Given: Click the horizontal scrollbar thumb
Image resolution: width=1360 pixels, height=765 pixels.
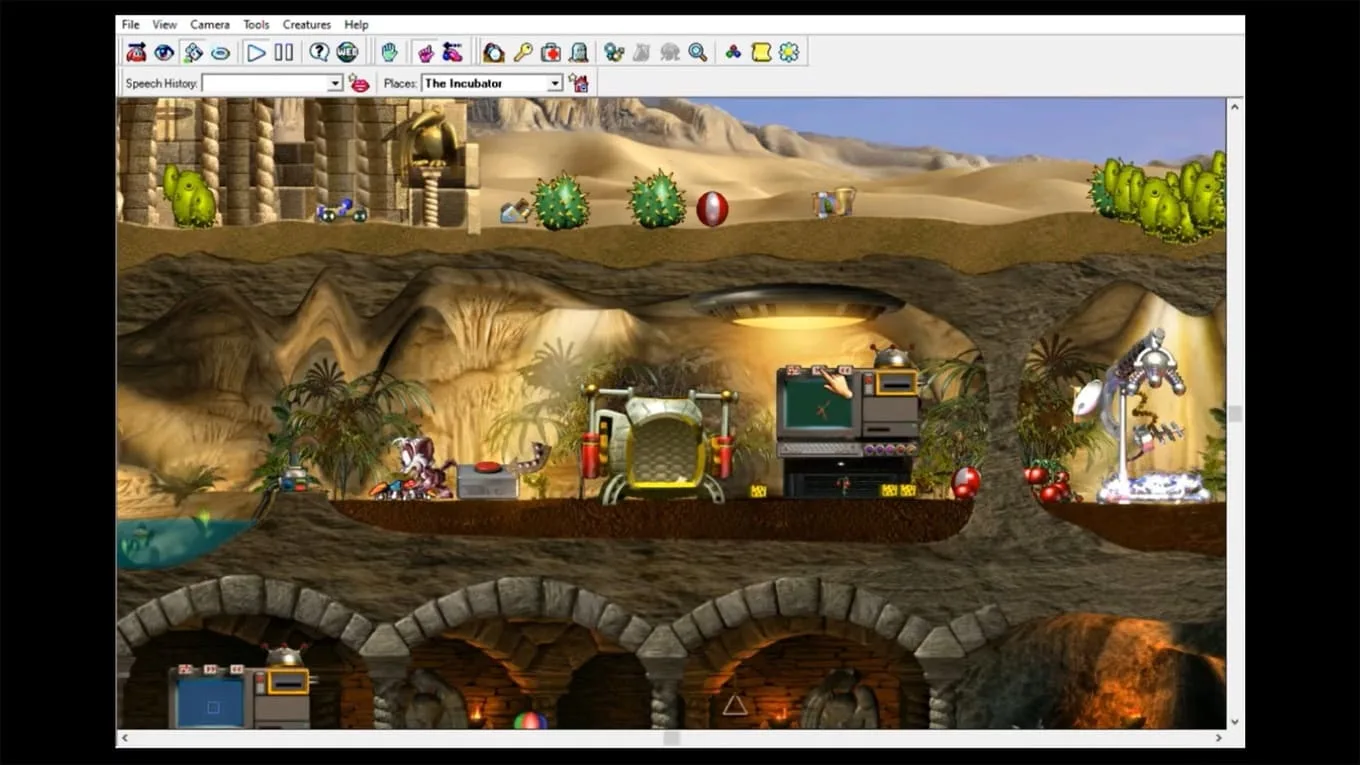Looking at the screenshot, I should (x=672, y=738).
